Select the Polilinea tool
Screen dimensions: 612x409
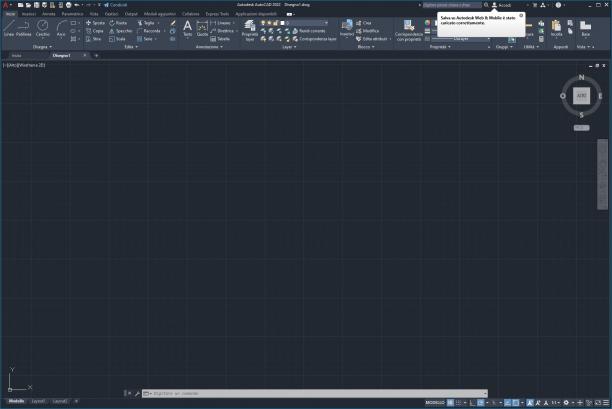tap(23, 28)
